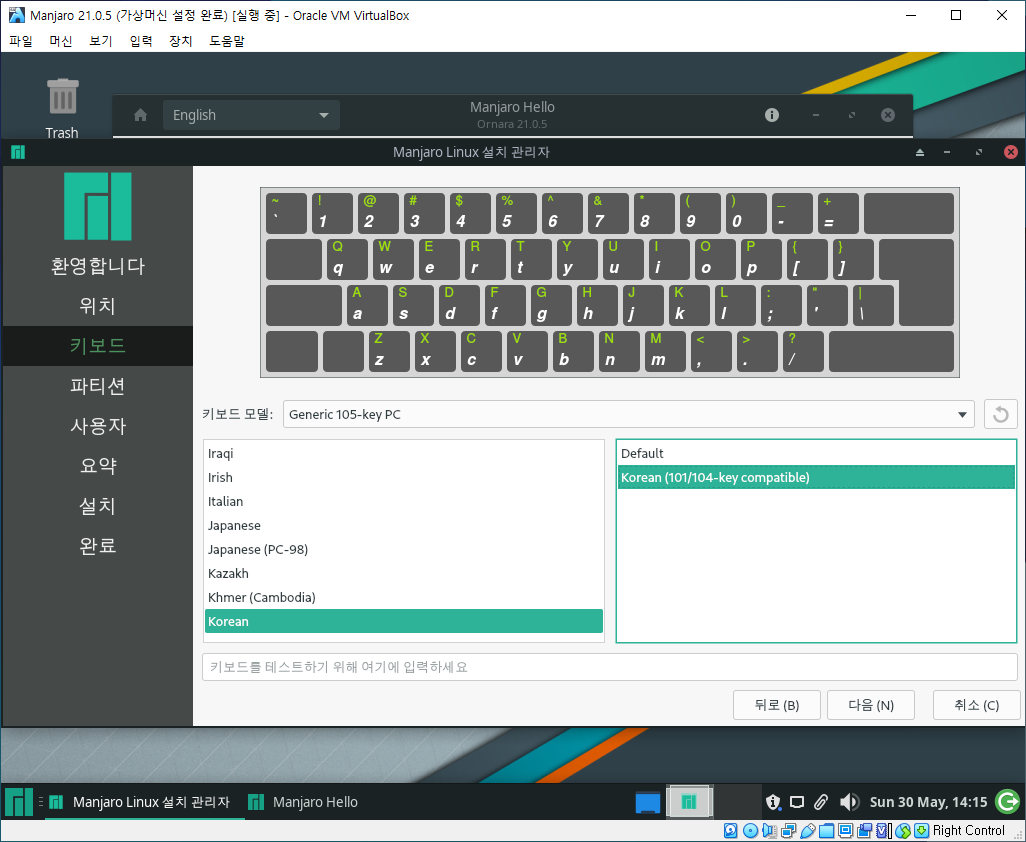Select Japanese keyboard layout
The width and height of the screenshot is (1026, 842).
404,526
